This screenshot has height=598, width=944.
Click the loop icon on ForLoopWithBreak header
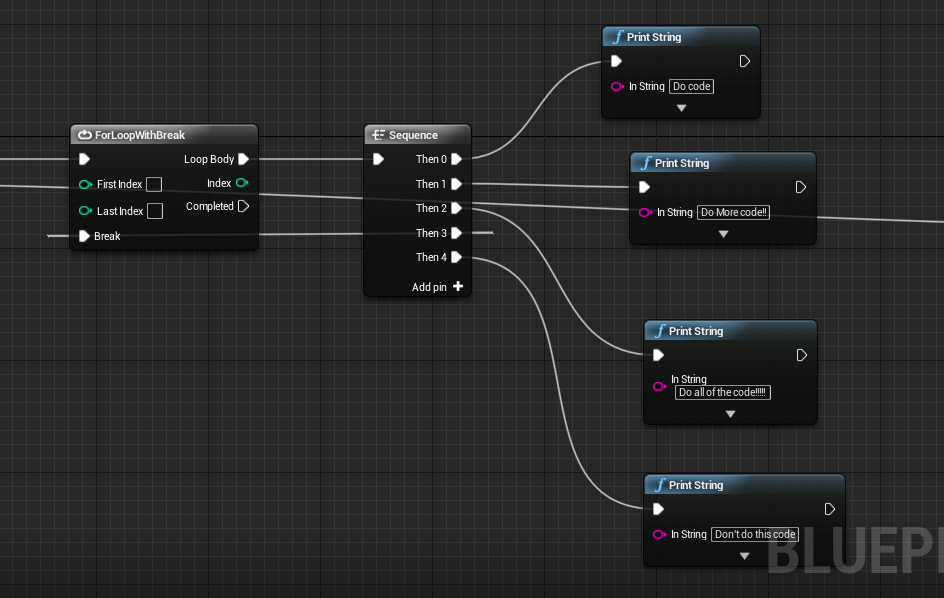tap(85, 135)
